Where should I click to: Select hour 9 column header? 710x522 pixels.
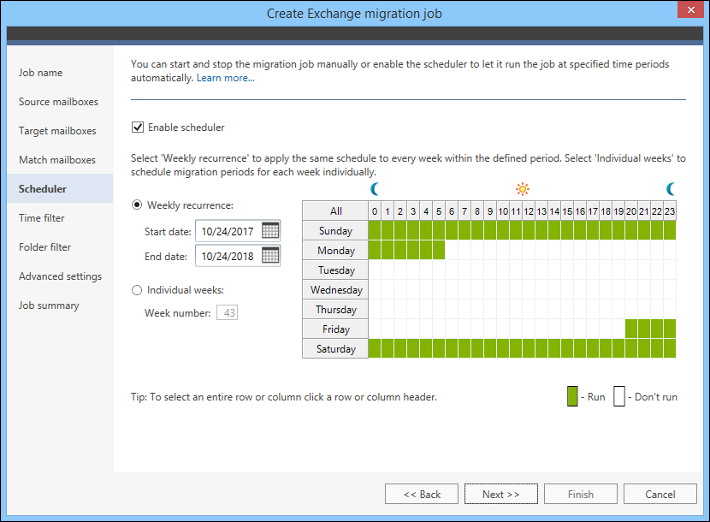pyautogui.click(x=490, y=211)
